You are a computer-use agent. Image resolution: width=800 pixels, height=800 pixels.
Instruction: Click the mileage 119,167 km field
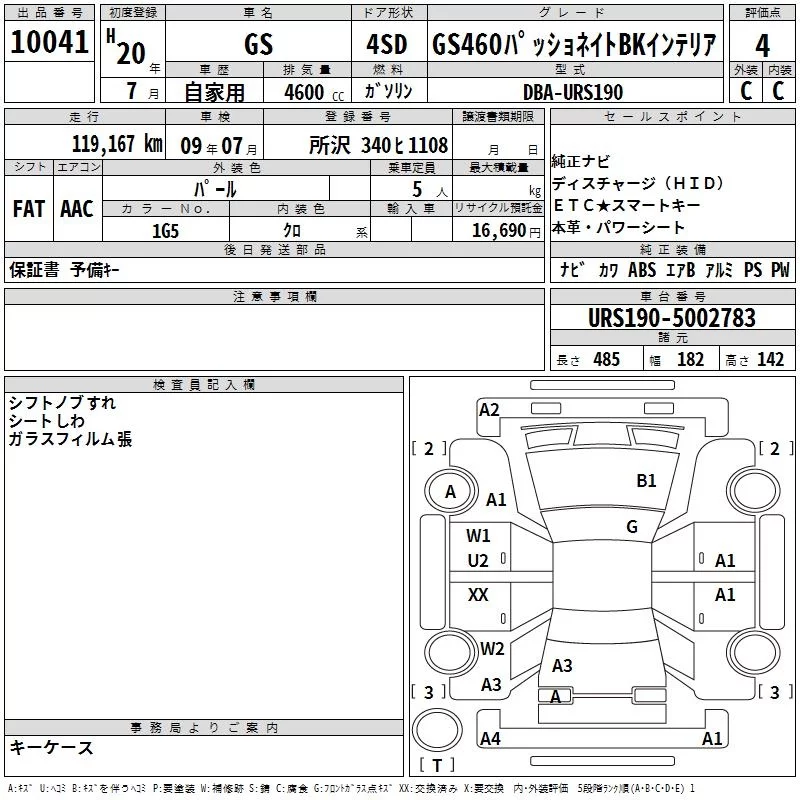85,143
